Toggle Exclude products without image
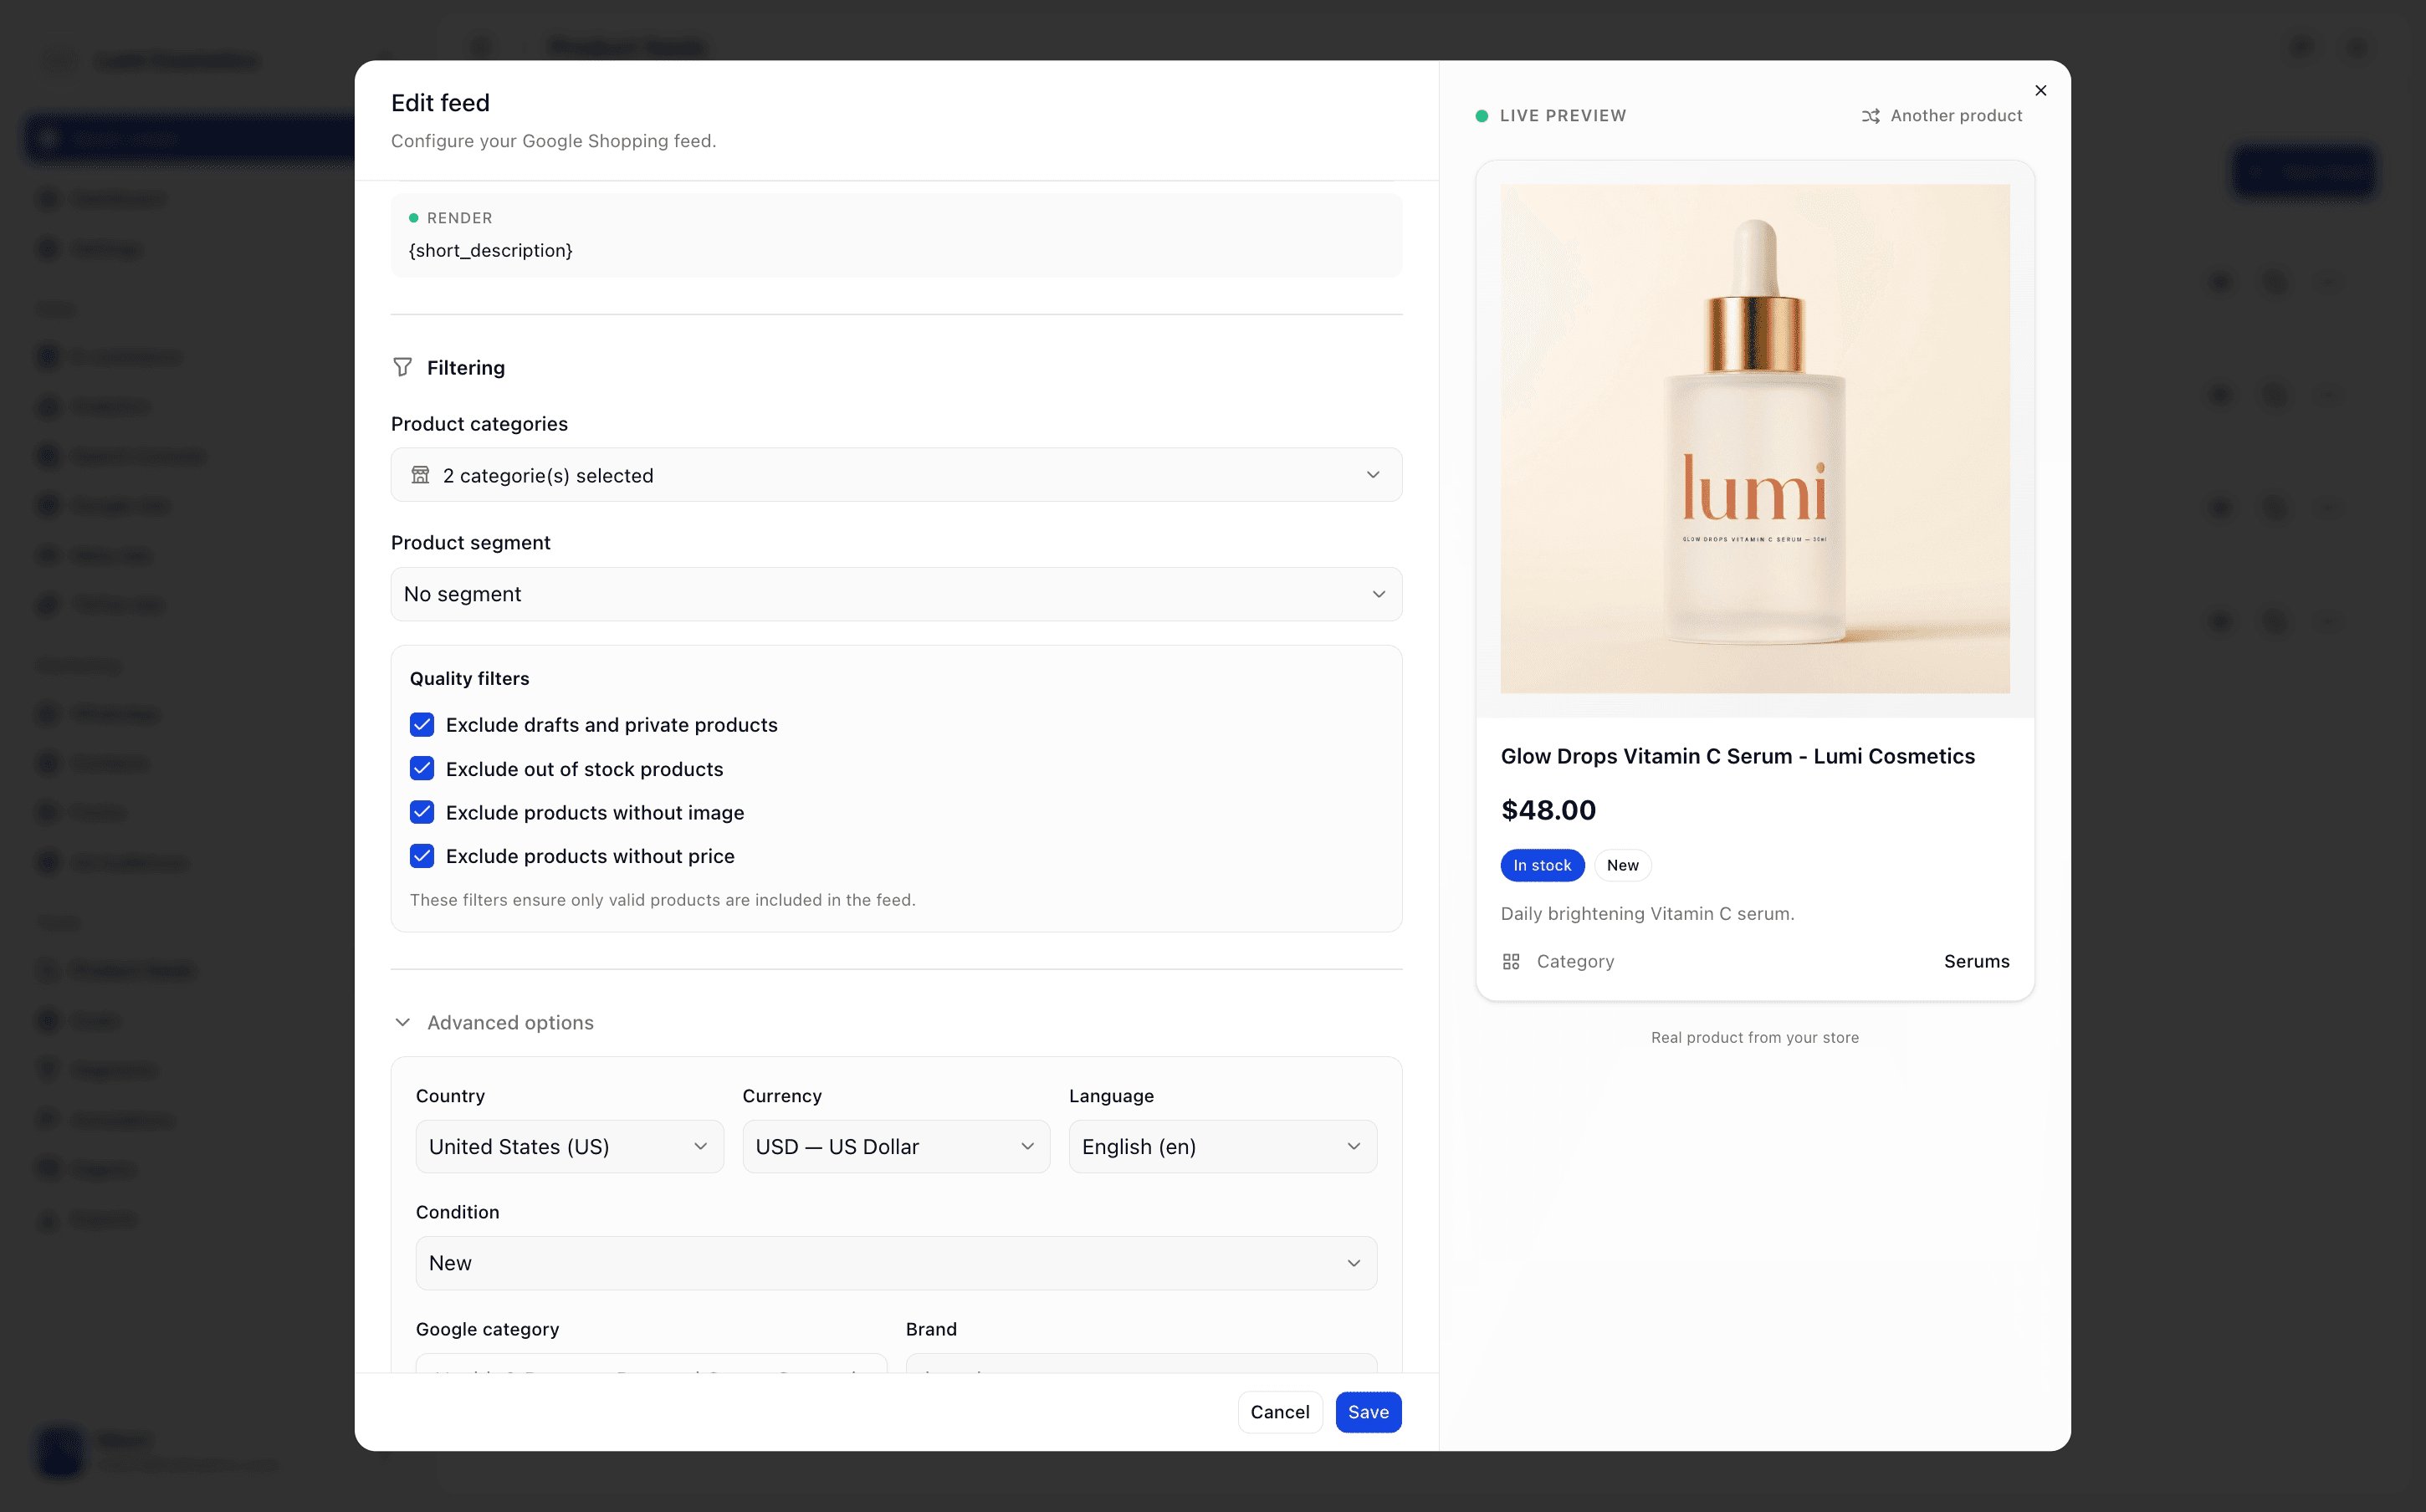Image resolution: width=2426 pixels, height=1512 pixels. (x=422, y=812)
